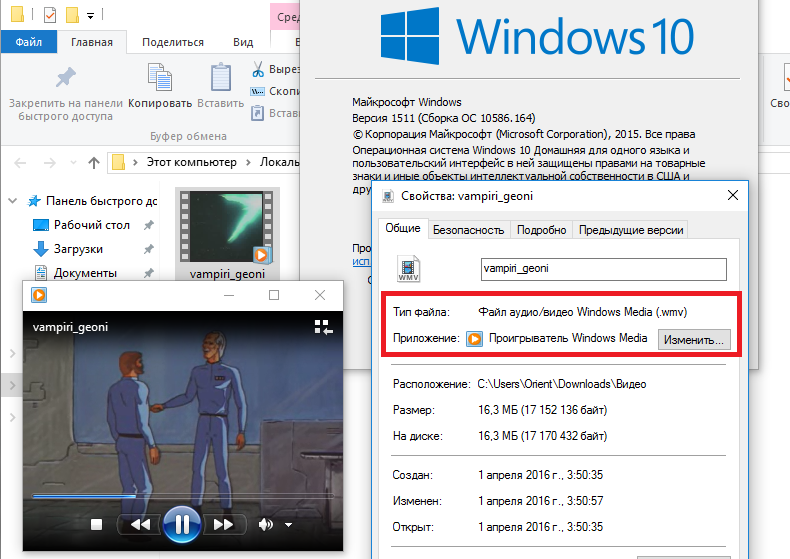Click Закрепить на панели быстрого доступа
Viewport: 790px width, 559px height.
(x=65, y=94)
